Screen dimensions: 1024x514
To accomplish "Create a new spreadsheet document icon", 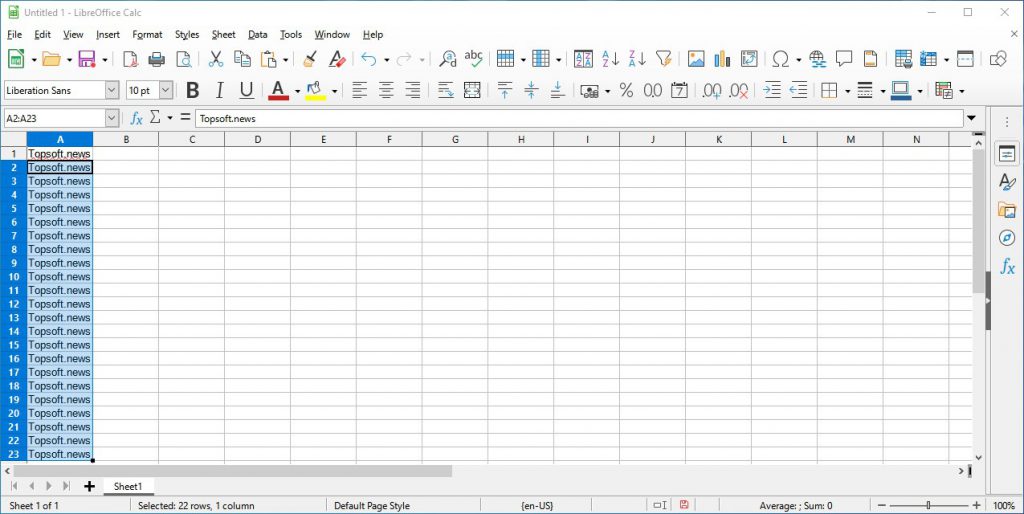I will pos(16,59).
